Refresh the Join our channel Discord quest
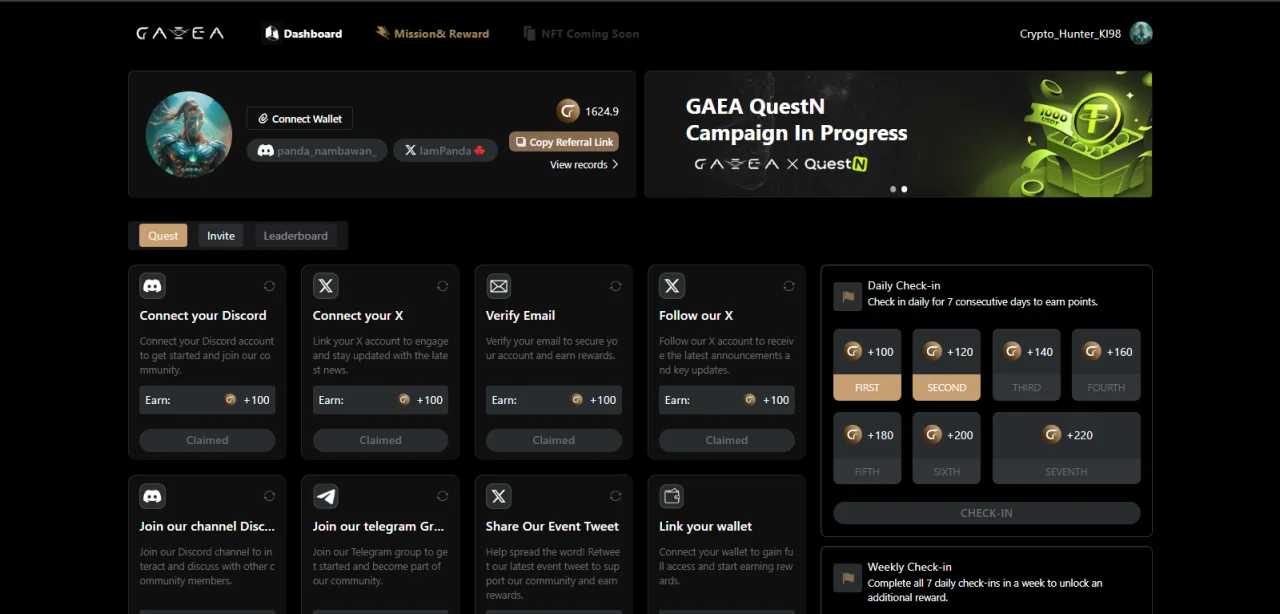1280x614 pixels. [x=269, y=496]
